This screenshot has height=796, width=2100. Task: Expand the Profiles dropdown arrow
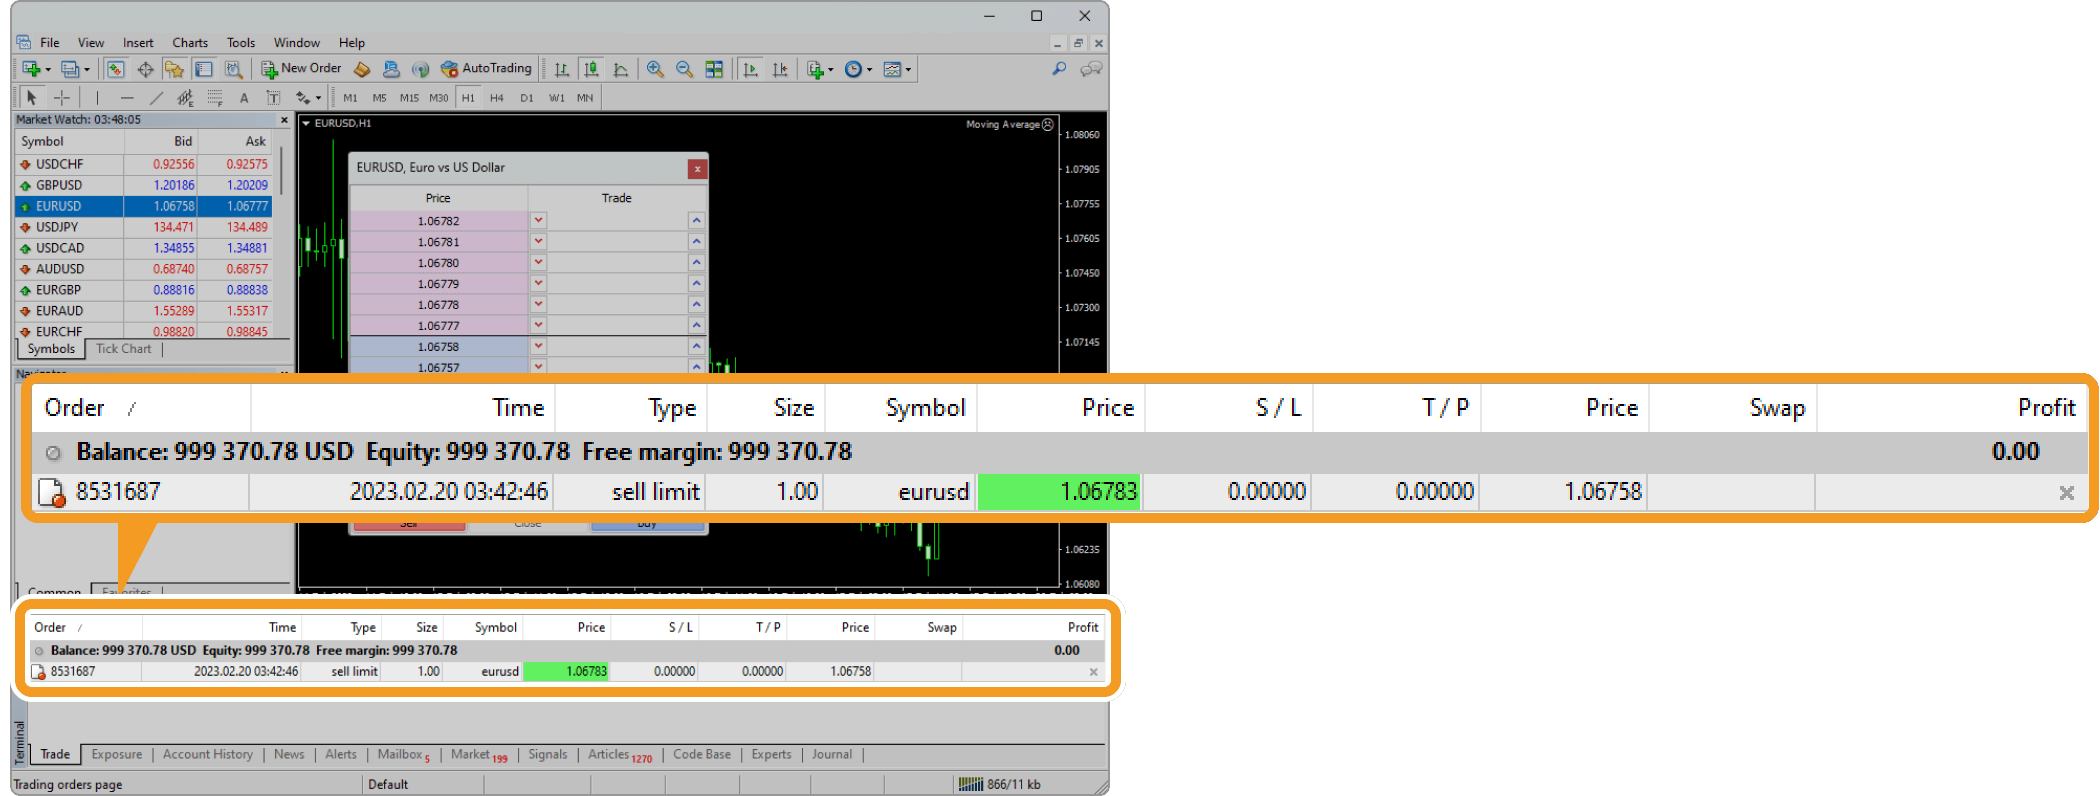[x=87, y=70]
